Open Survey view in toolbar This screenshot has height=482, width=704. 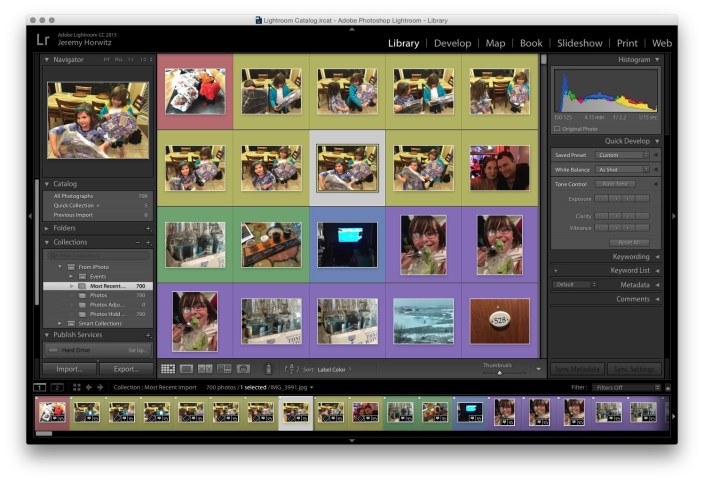[224, 369]
